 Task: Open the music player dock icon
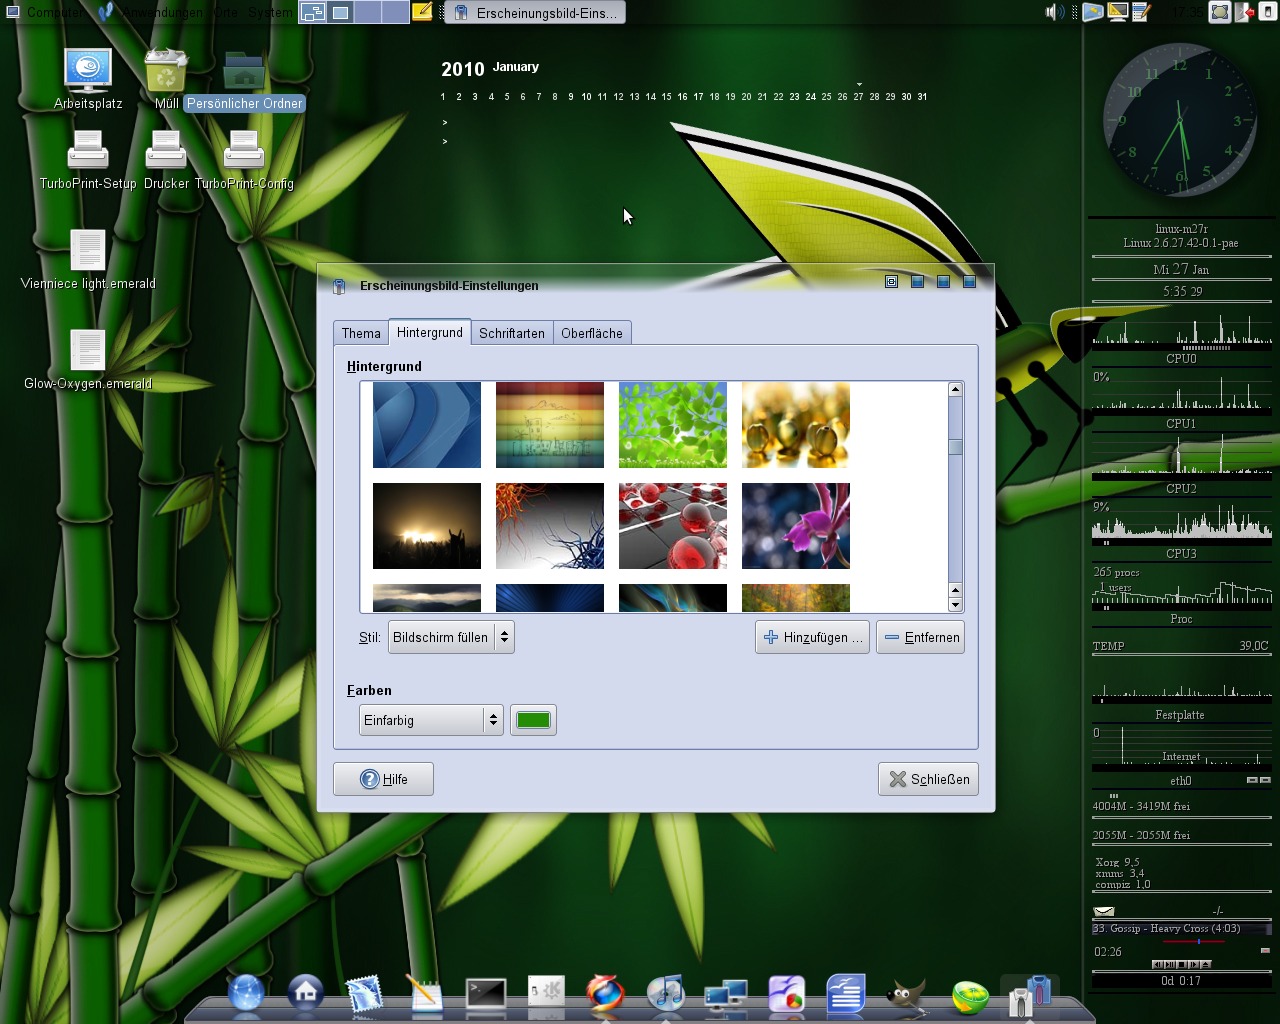665,993
